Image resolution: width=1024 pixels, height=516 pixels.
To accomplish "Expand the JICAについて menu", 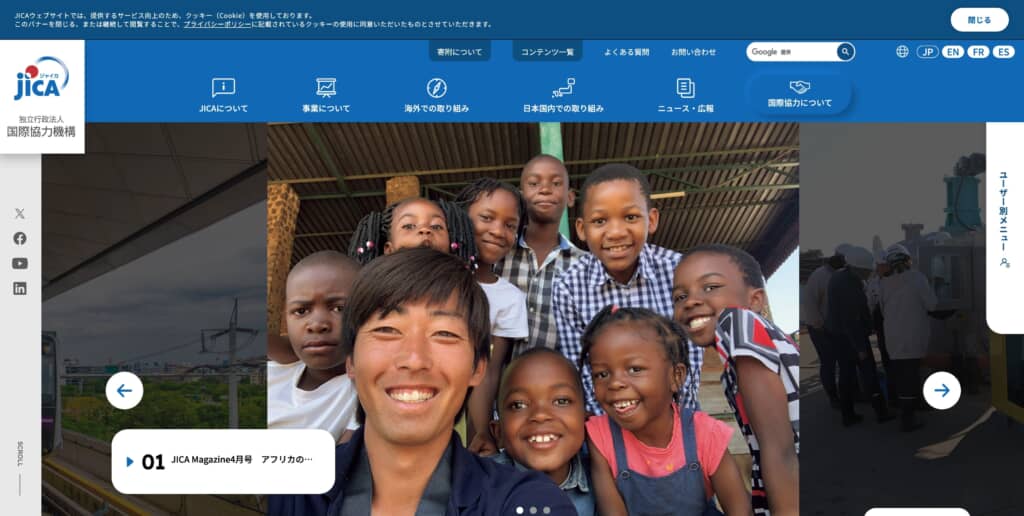I will pos(223,95).
